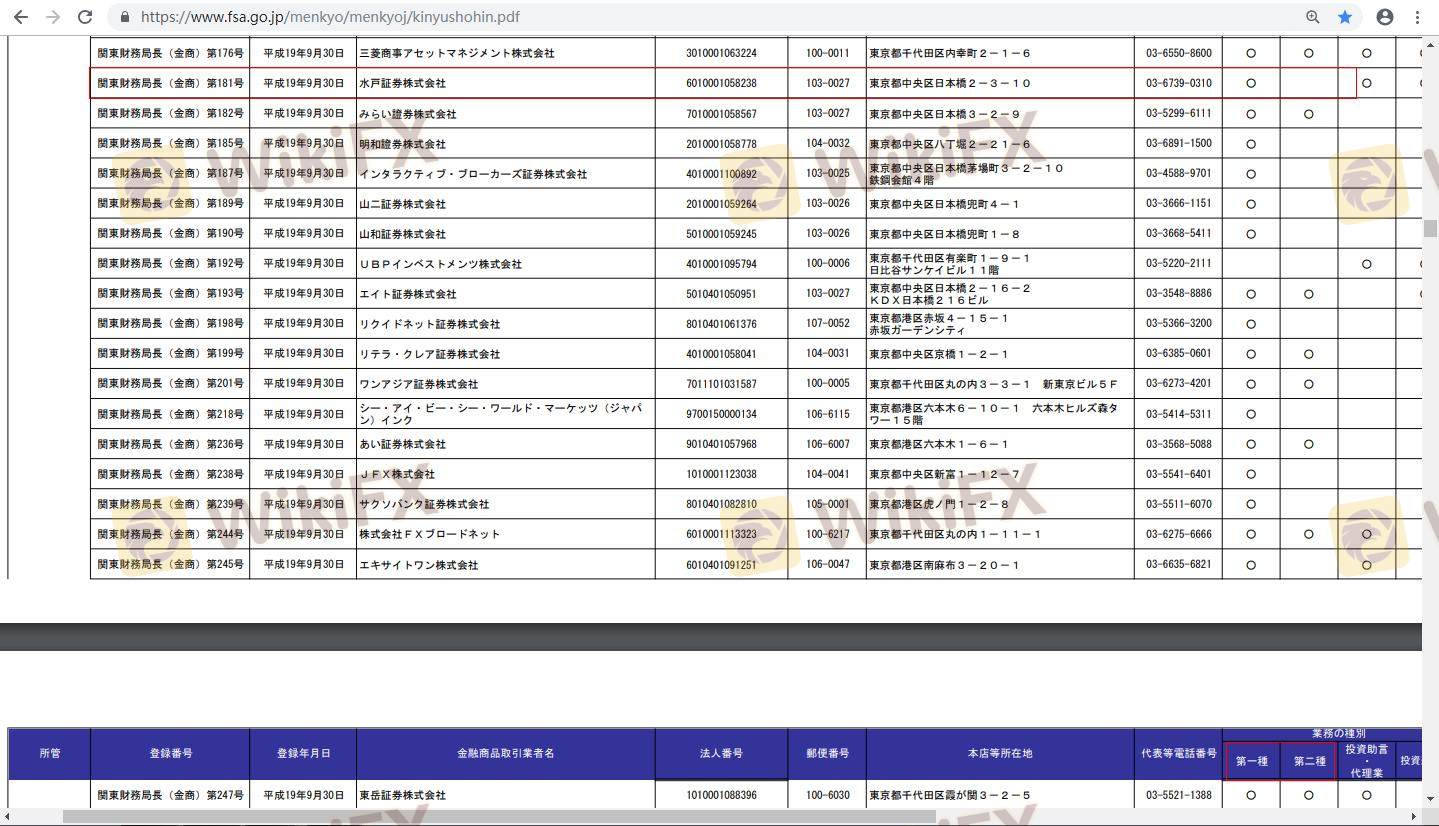Click the 第二種 column header

(1309, 762)
